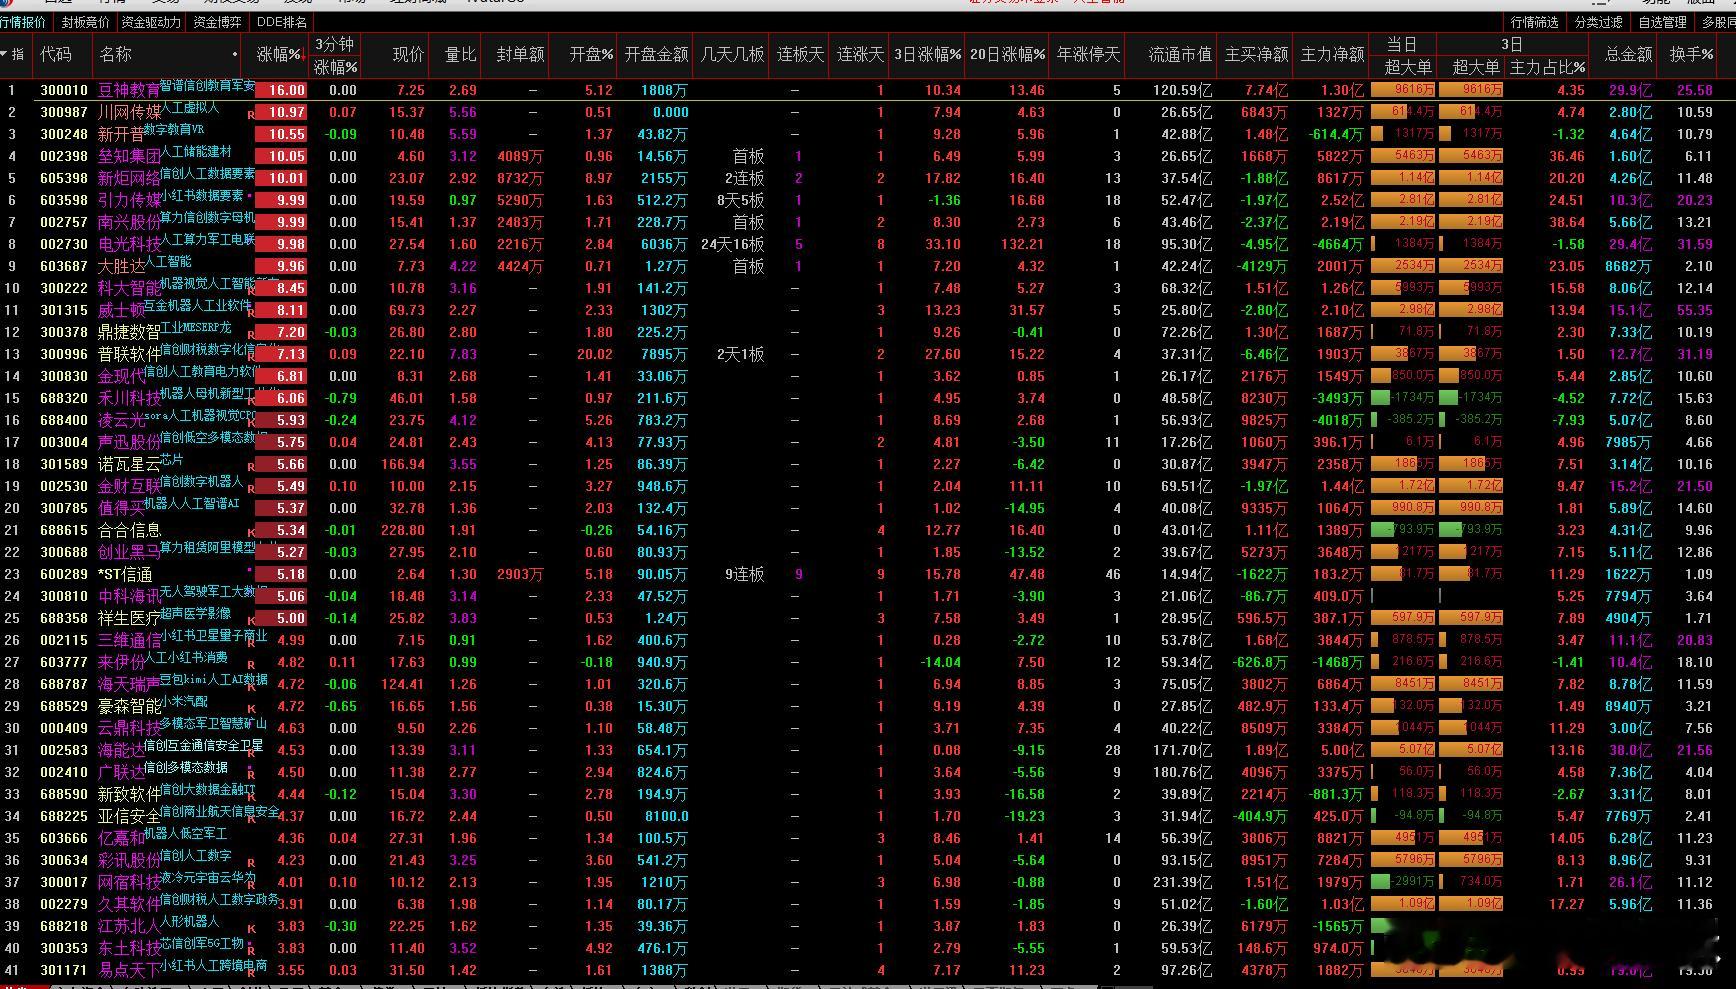Click stock code 688400

click(64, 420)
